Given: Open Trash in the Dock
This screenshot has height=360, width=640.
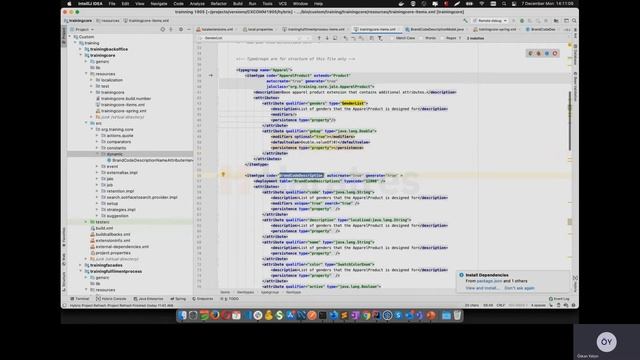Looking at the screenshot, I should (457, 315).
